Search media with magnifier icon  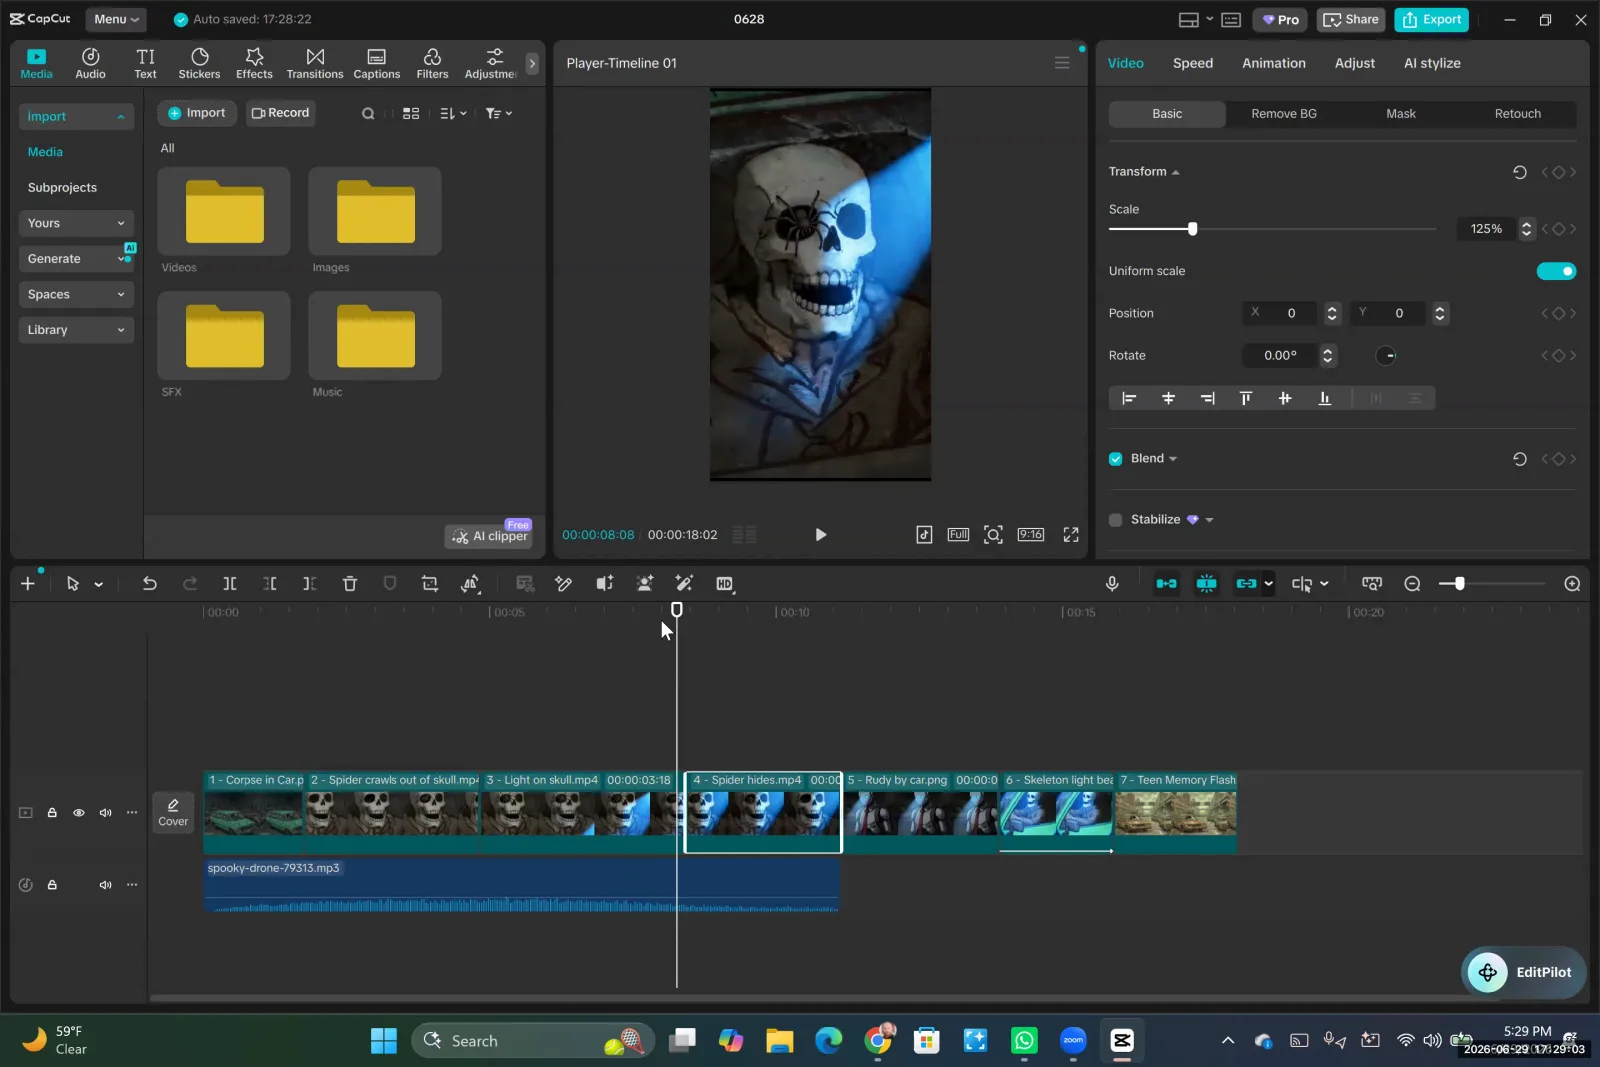tap(368, 114)
